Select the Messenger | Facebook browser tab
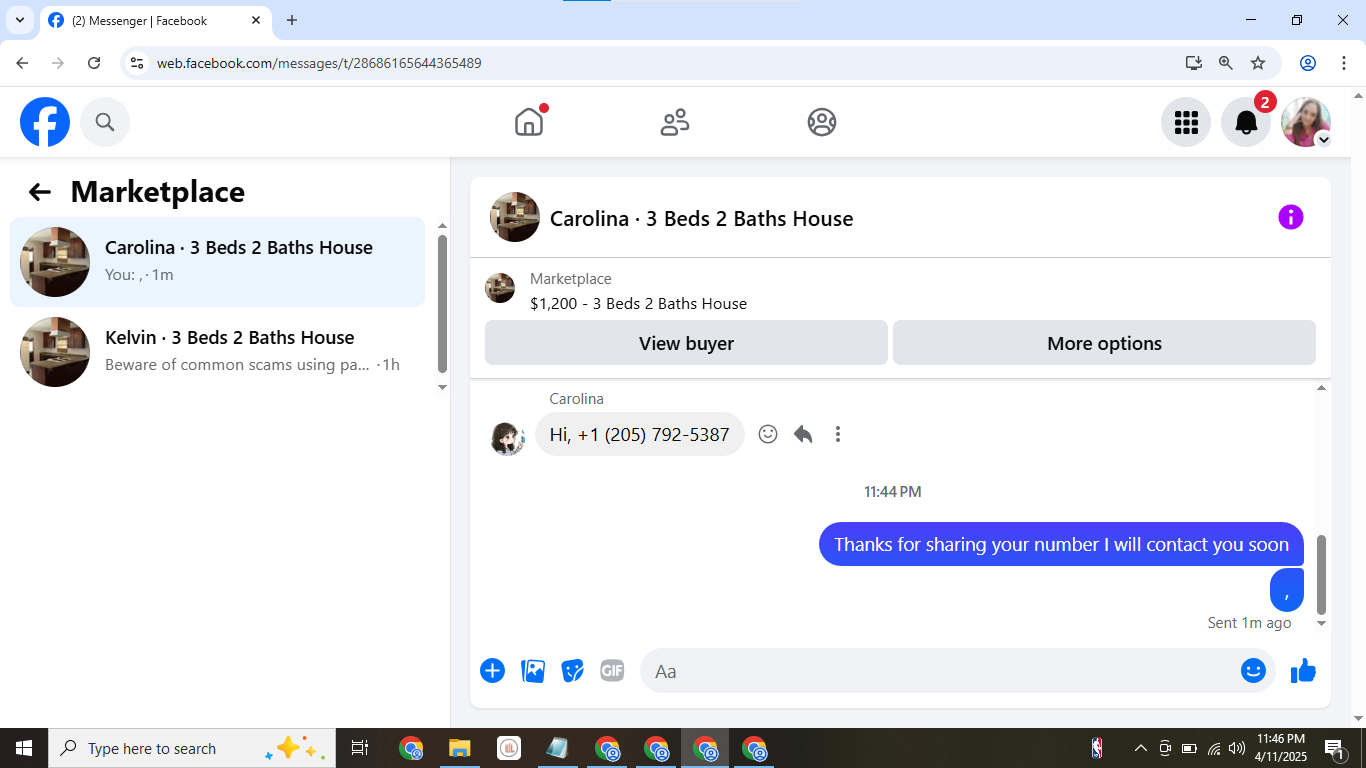 155,20
